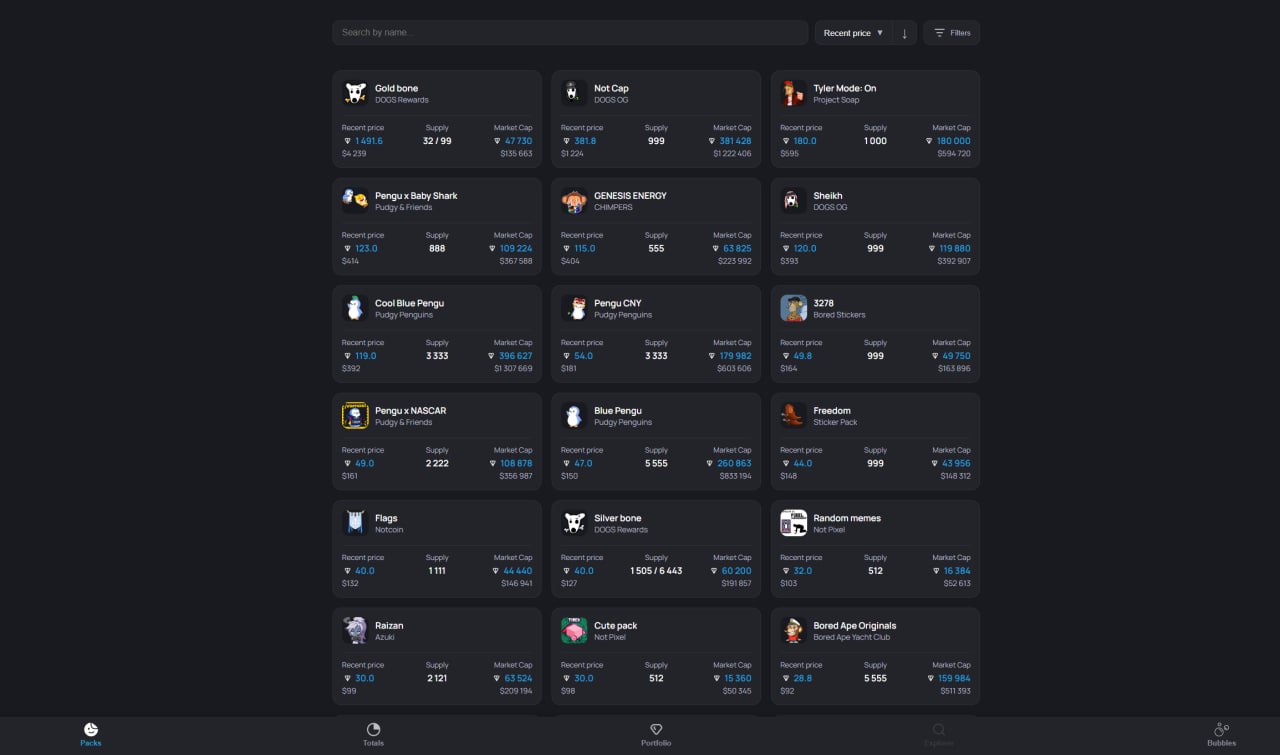Click Bored Ape Originals market cap 159 984
The image size is (1280, 755).
tap(954, 678)
